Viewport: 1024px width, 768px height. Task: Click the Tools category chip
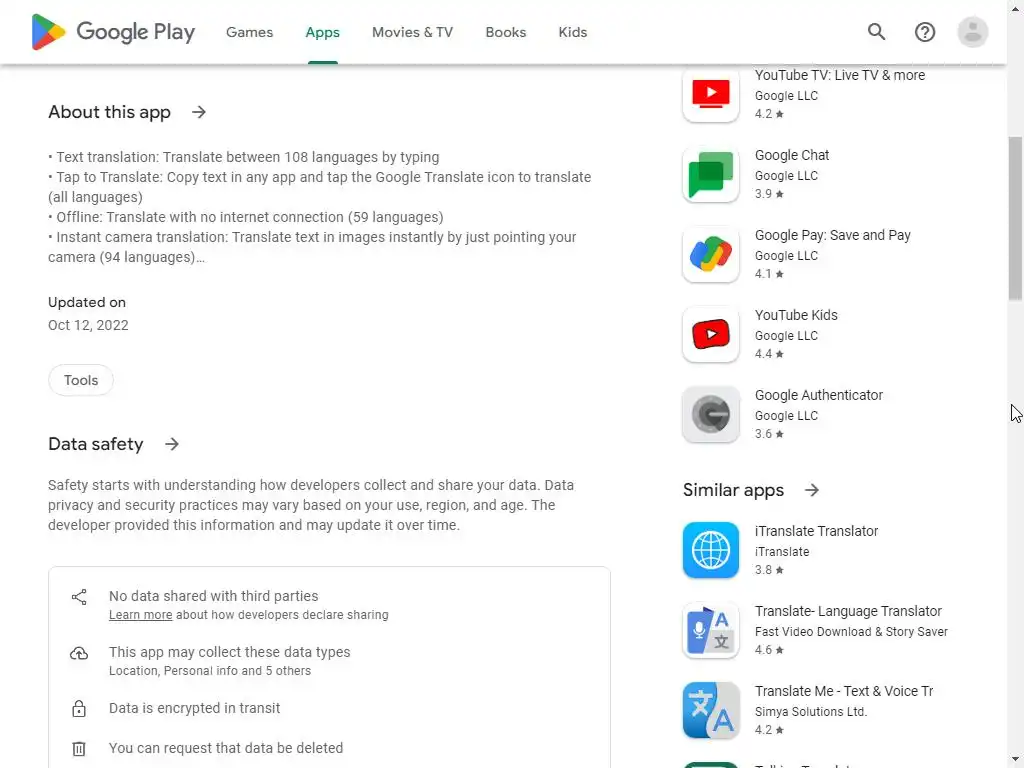(81, 380)
